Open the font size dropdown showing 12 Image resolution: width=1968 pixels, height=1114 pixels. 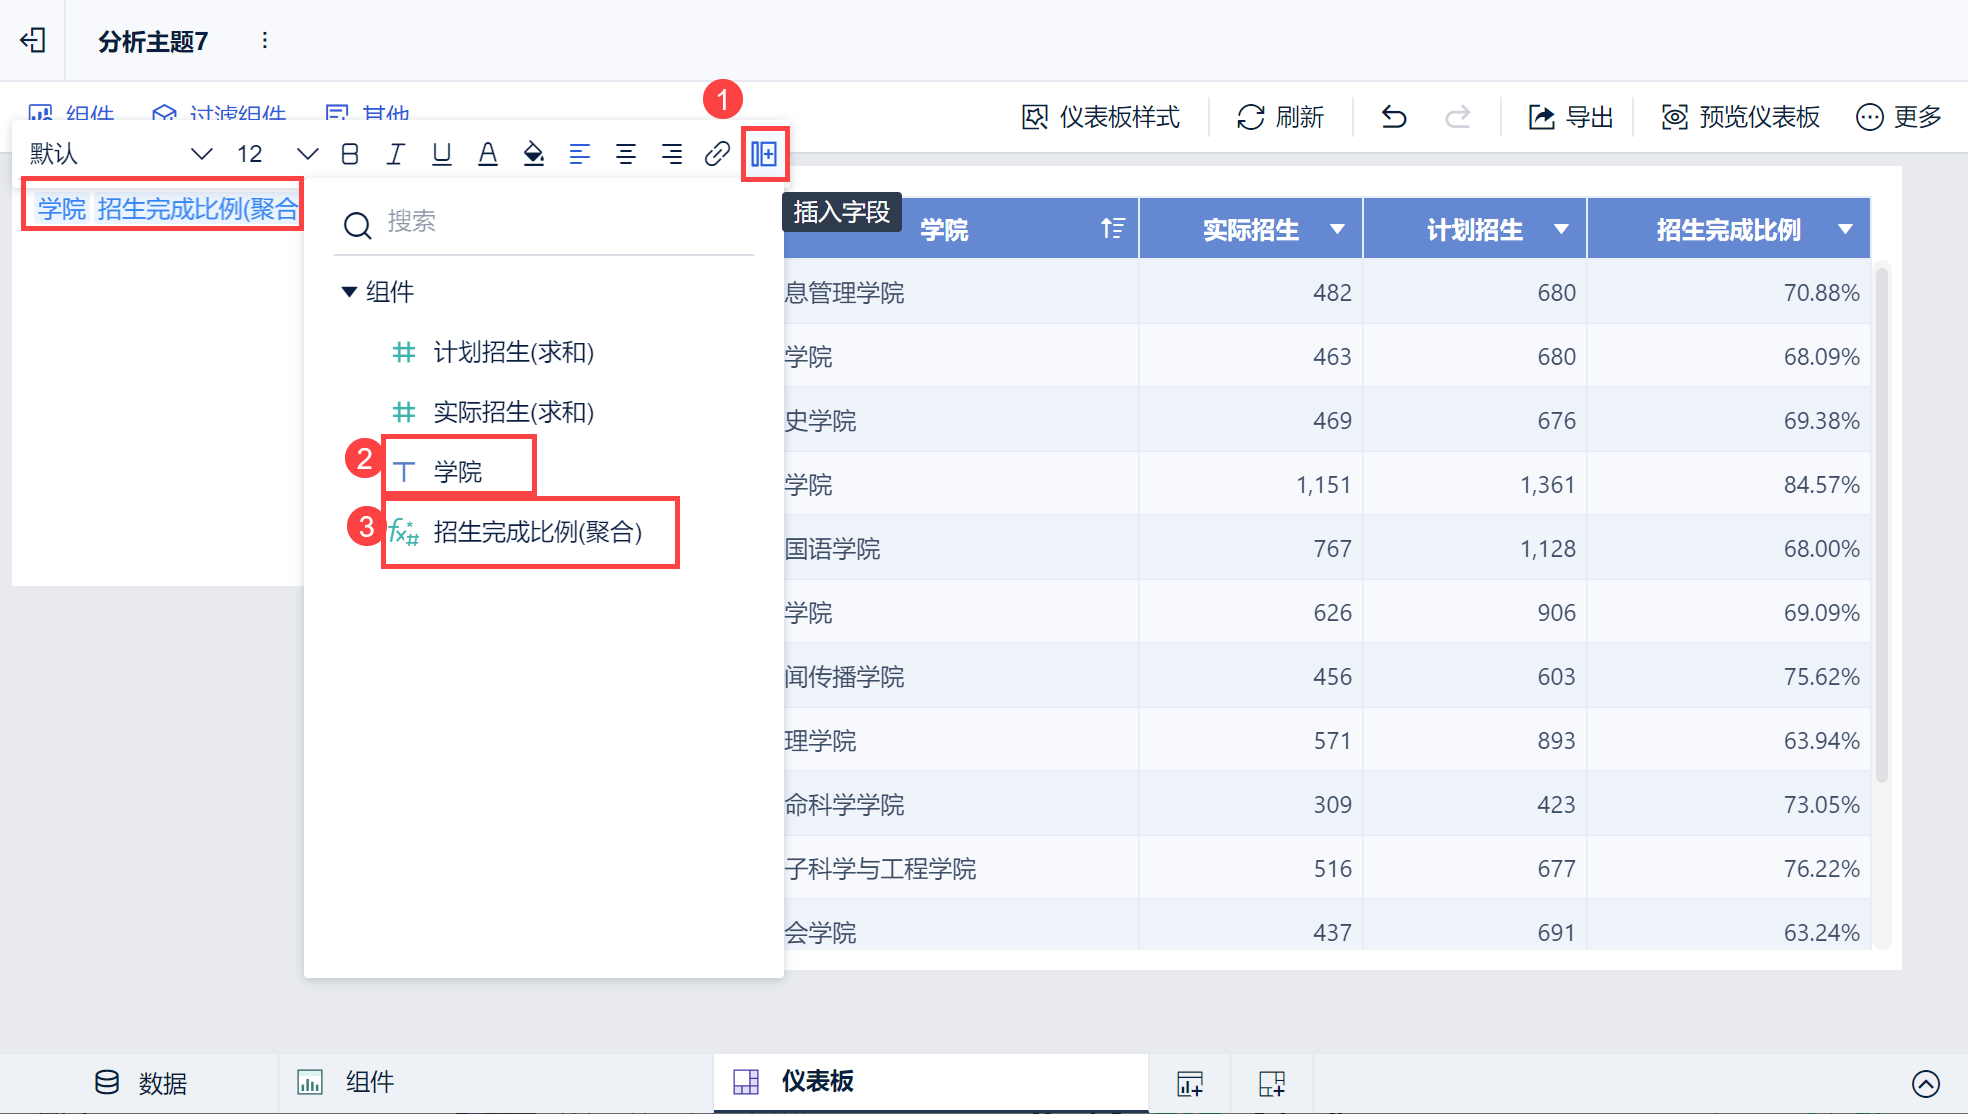click(276, 154)
